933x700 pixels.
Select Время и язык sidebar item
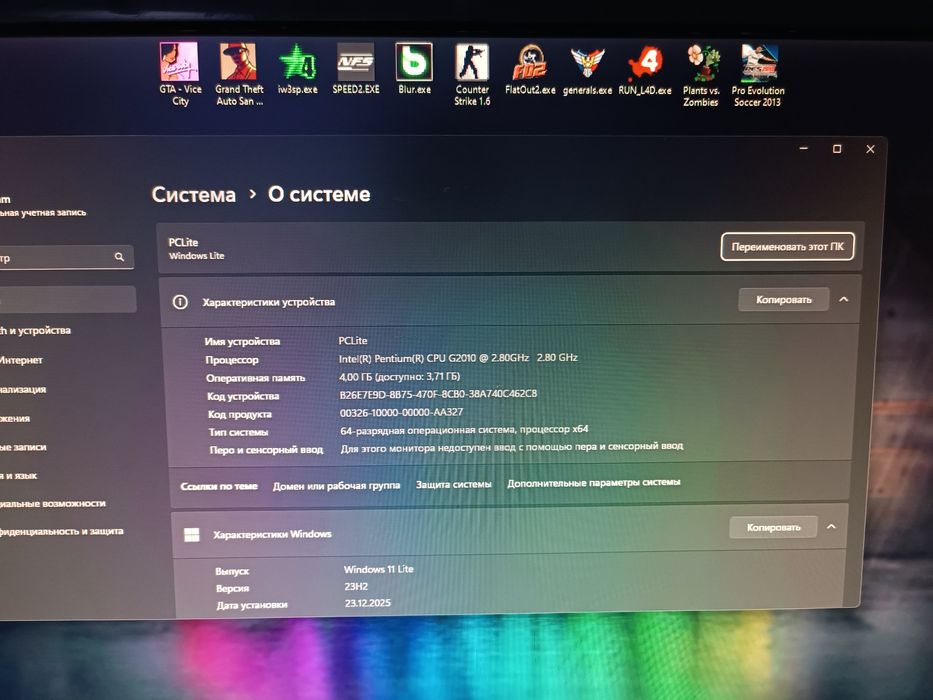[x=19, y=476]
